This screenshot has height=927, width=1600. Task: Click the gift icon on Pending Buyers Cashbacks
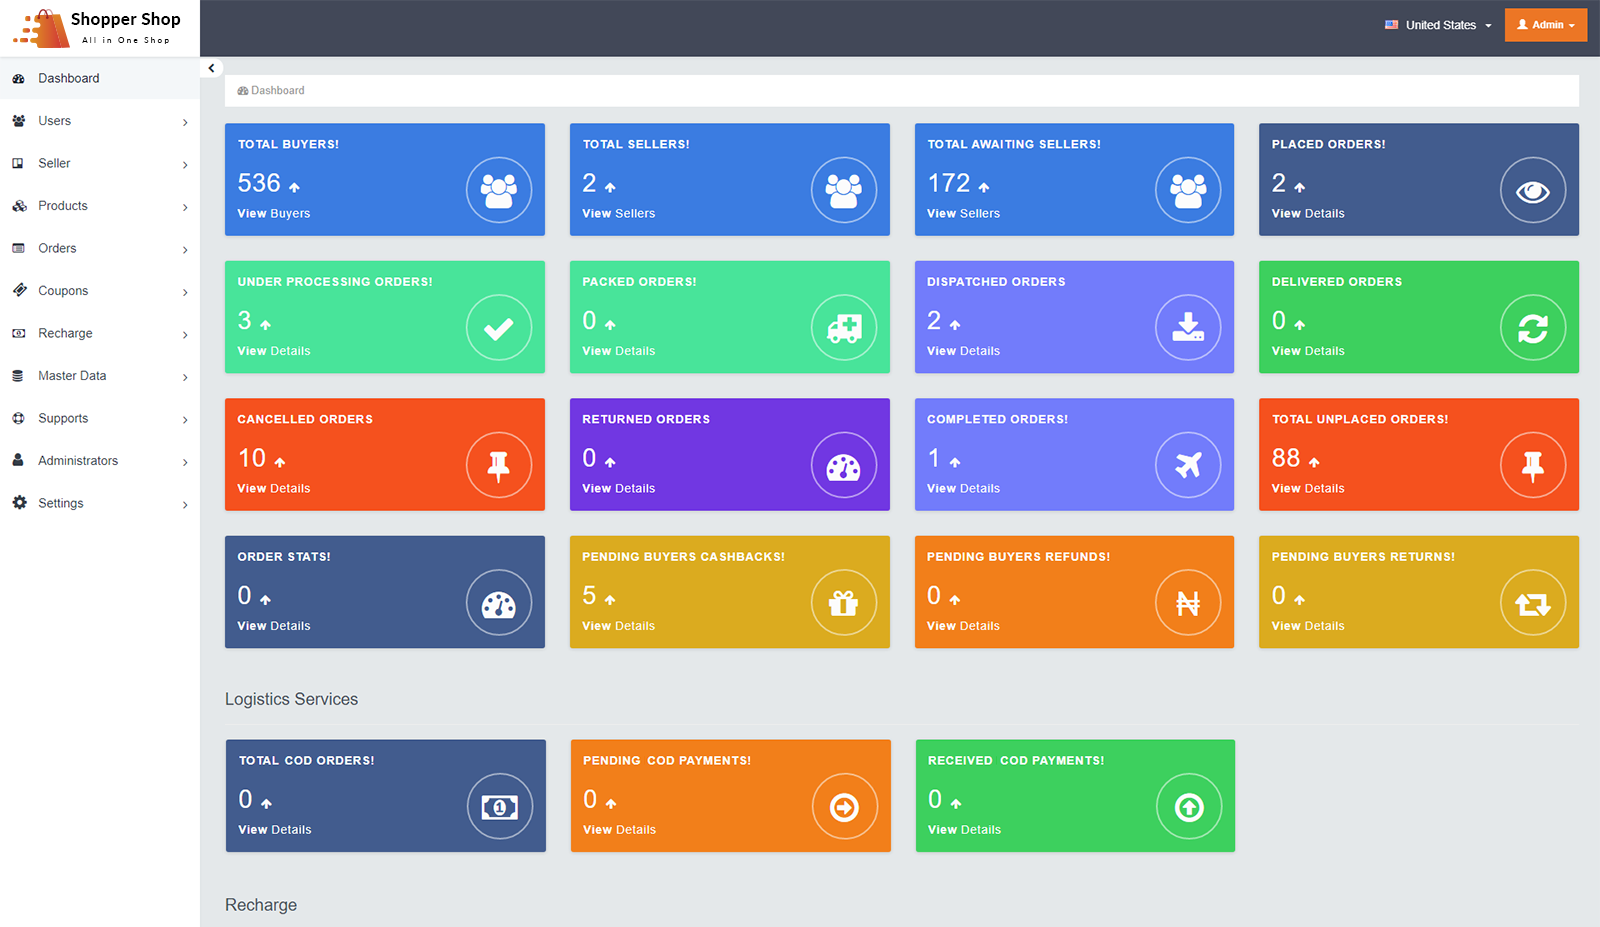[x=844, y=602]
